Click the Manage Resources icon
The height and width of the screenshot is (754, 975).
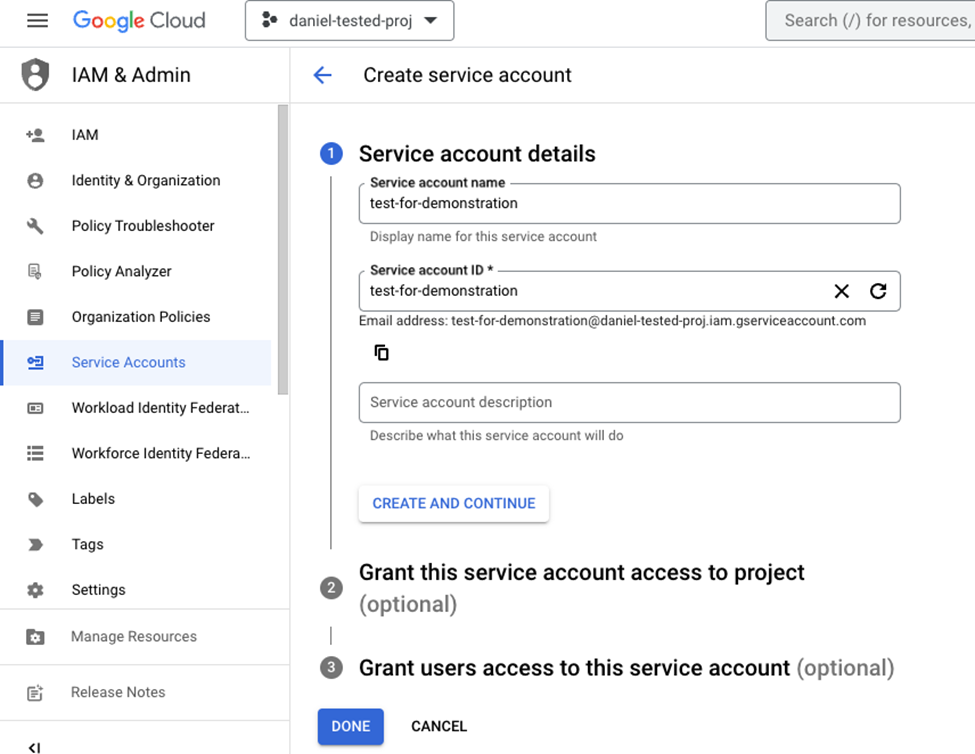point(35,637)
